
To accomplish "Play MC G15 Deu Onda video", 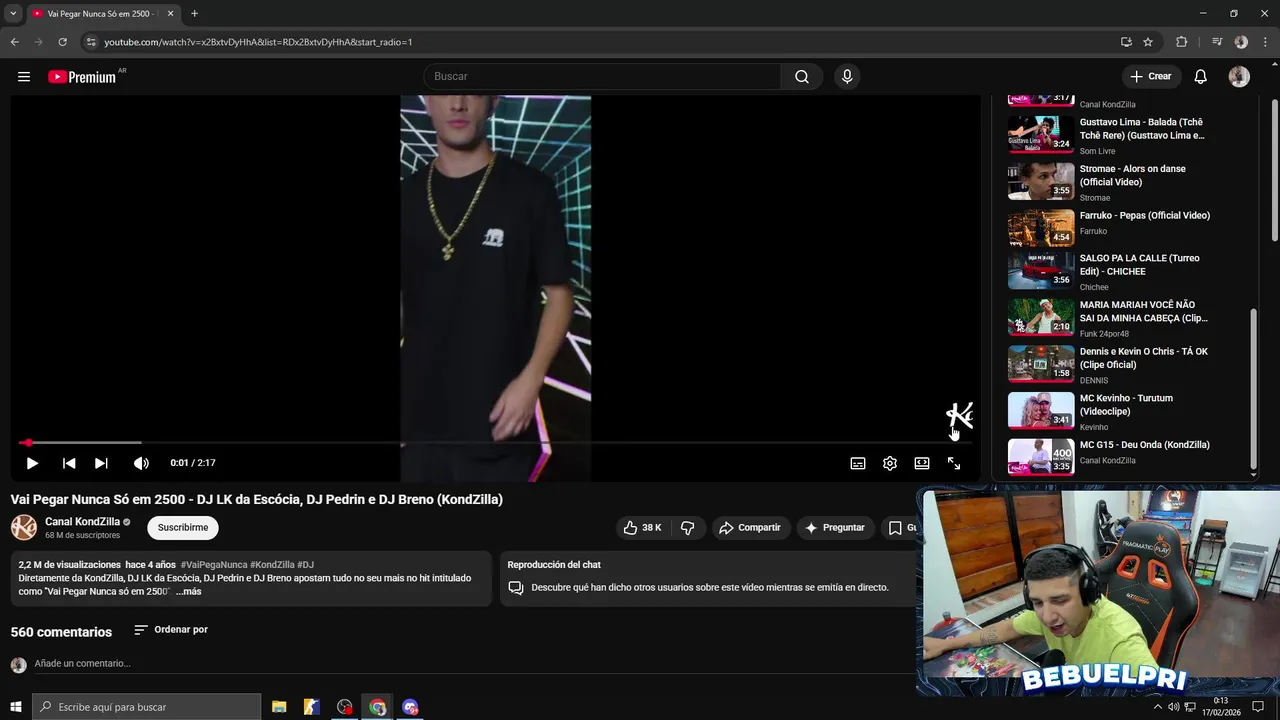I will [x=1110, y=457].
